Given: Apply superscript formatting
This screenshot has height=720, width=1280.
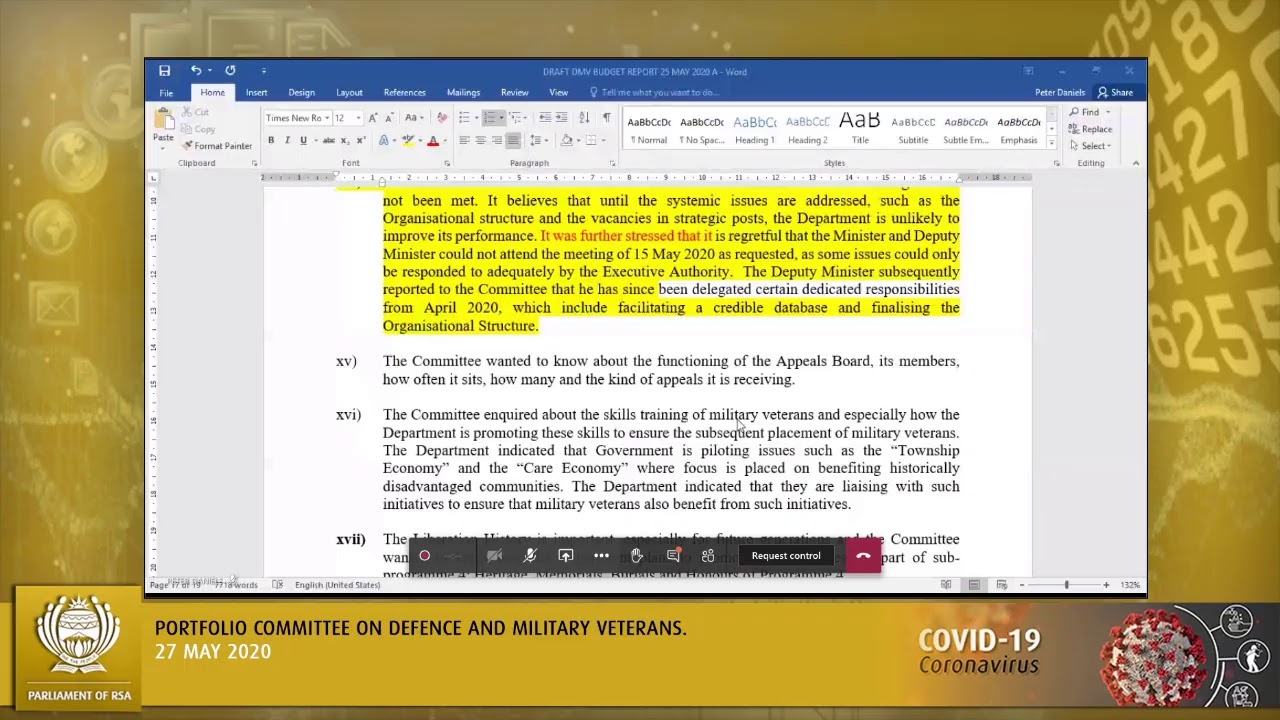Looking at the screenshot, I should pyautogui.click(x=361, y=140).
